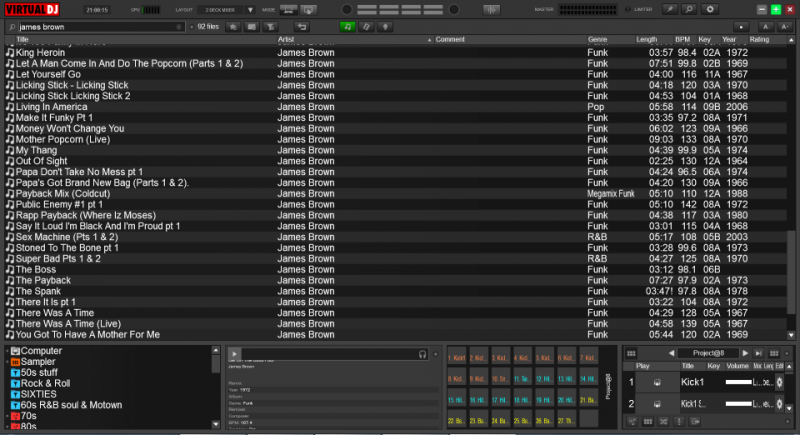This screenshot has width=800, height=435.
Task: Switch to the second mode icon button
Action: coord(308,10)
